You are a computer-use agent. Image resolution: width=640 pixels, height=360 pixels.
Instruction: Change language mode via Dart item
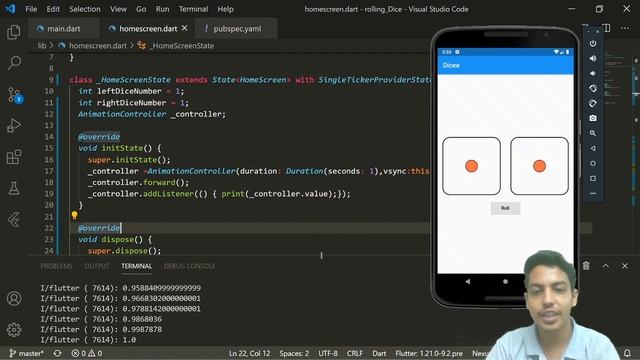[379, 353]
